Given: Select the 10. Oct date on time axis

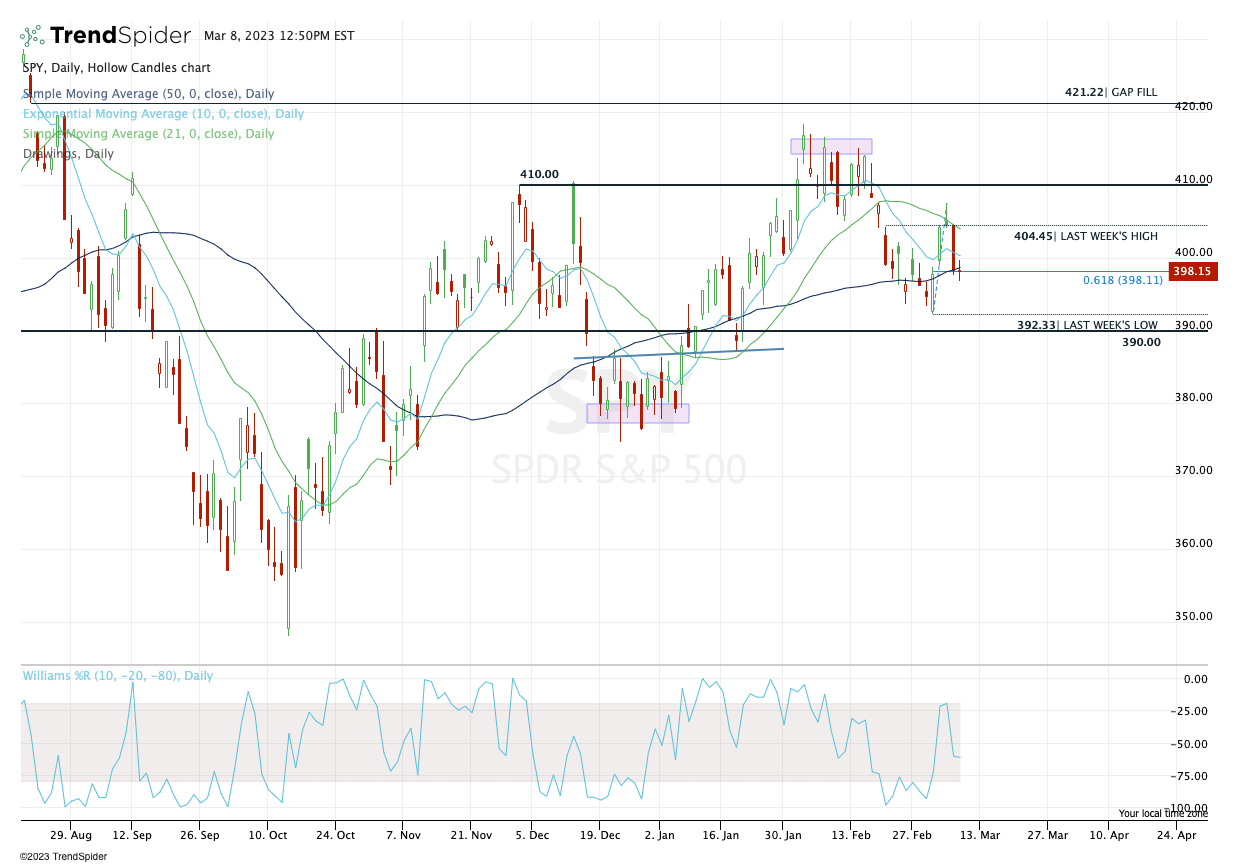Looking at the screenshot, I should (270, 833).
